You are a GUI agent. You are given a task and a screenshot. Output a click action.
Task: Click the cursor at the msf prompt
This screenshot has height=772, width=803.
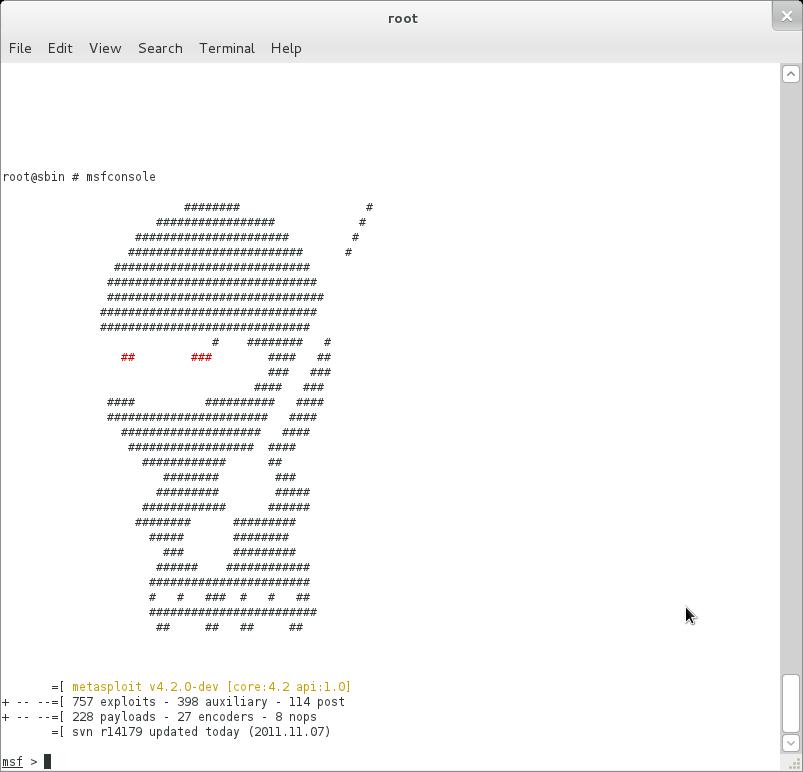47,762
